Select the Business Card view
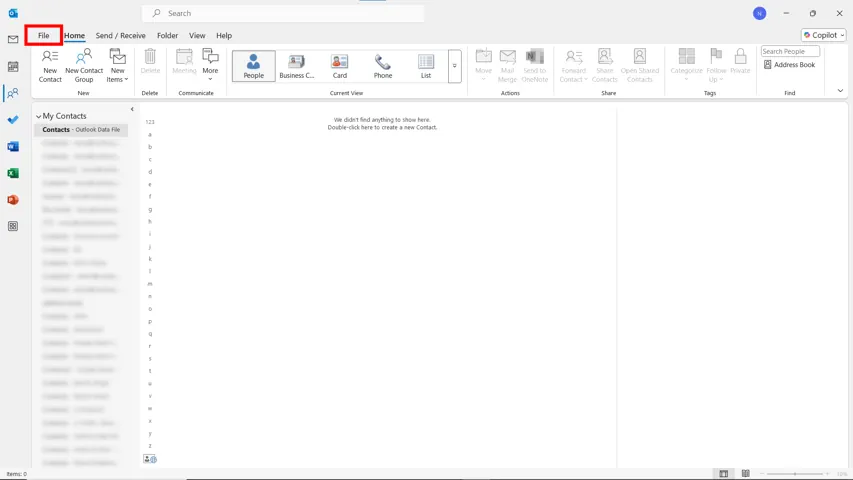853x480 pixels. tap(296, 66)
